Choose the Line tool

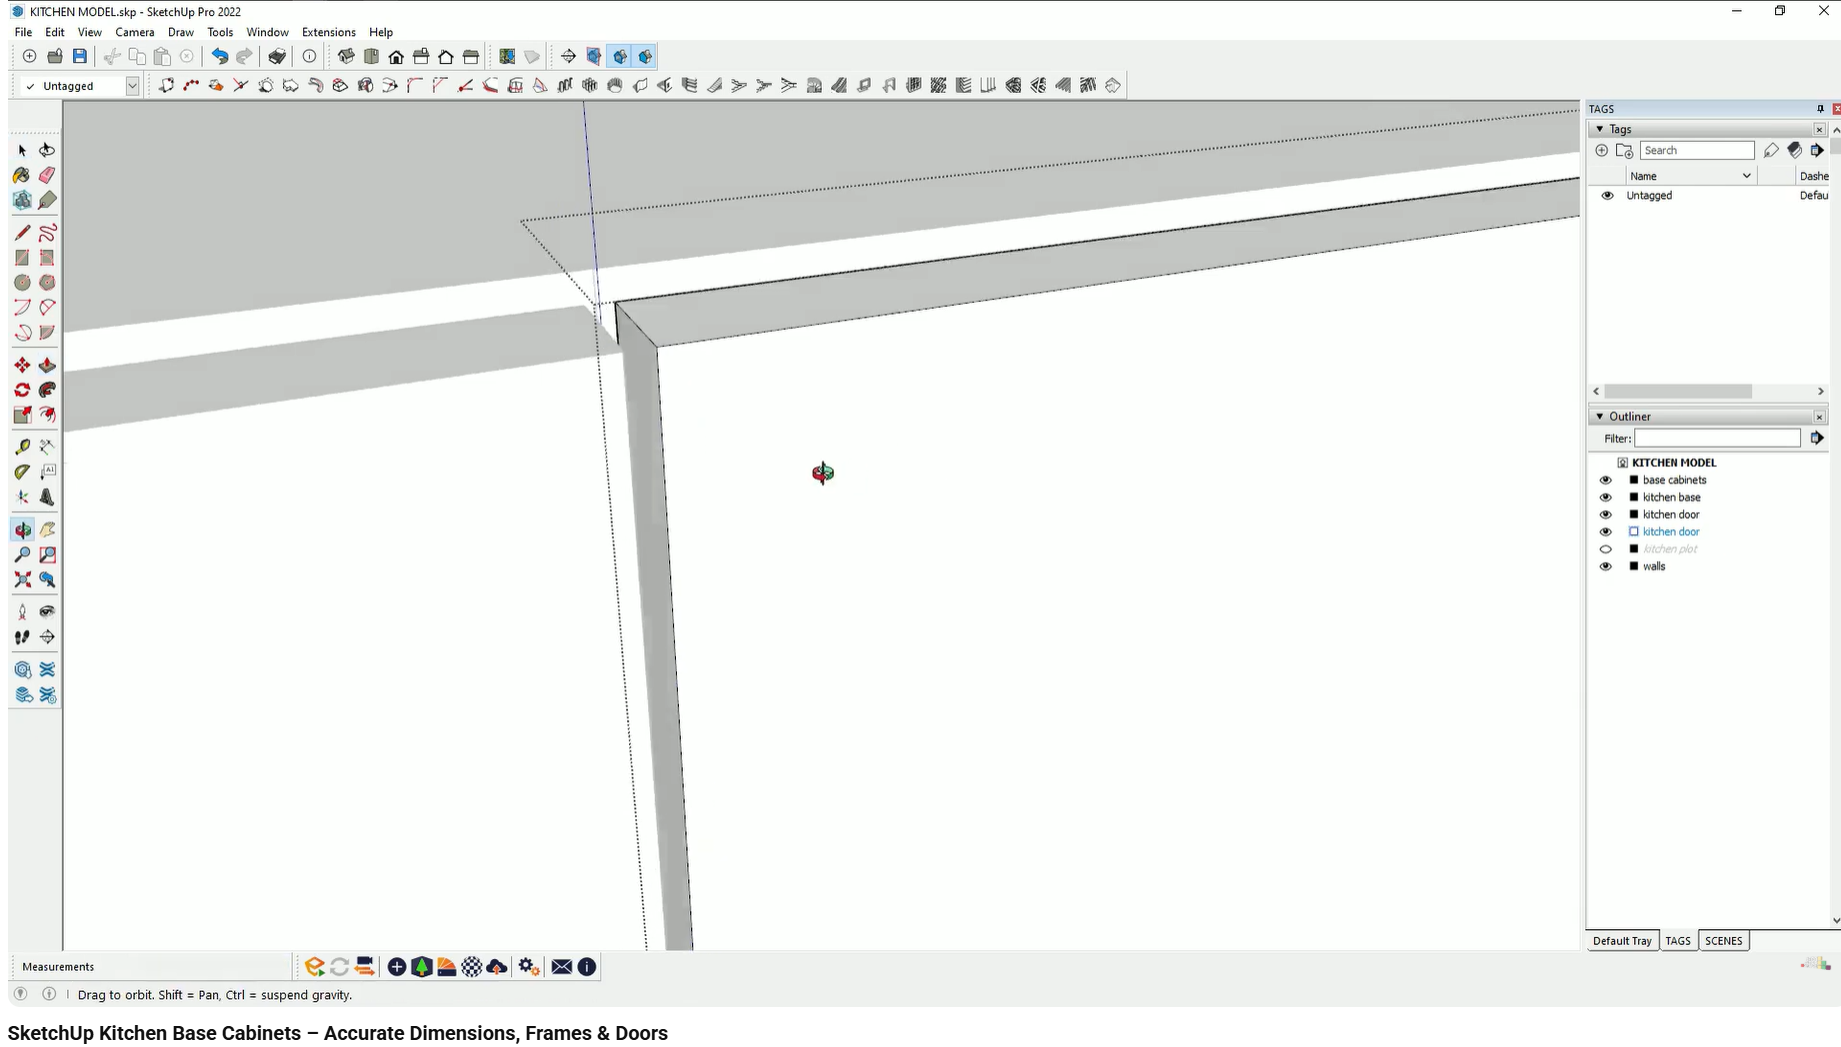click(x=21, y=232)
